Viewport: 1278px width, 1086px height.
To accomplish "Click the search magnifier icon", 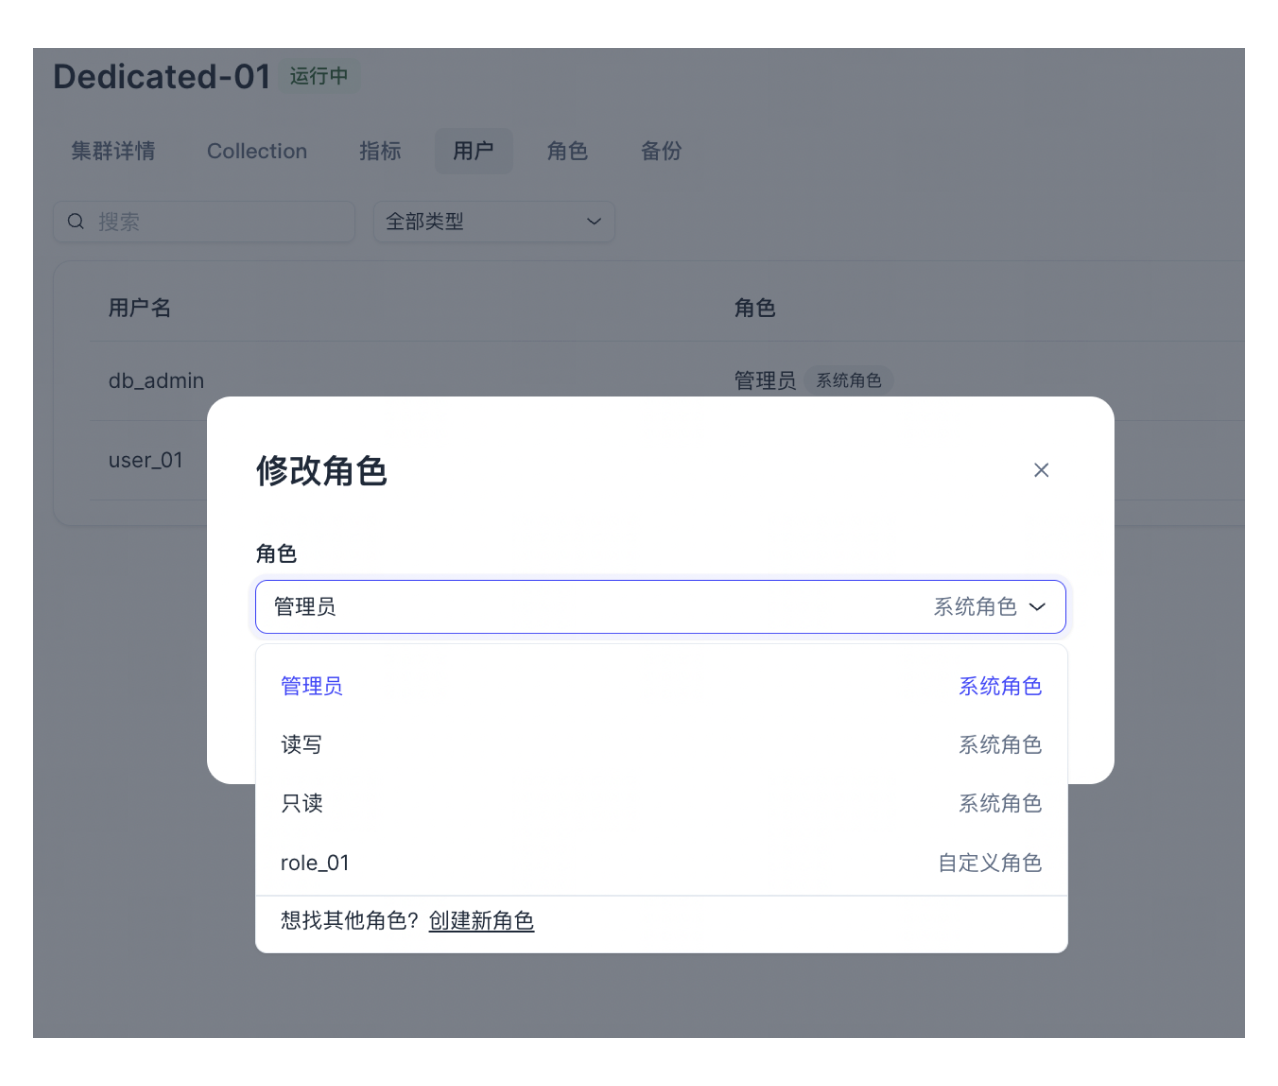I will coord(76,221).
